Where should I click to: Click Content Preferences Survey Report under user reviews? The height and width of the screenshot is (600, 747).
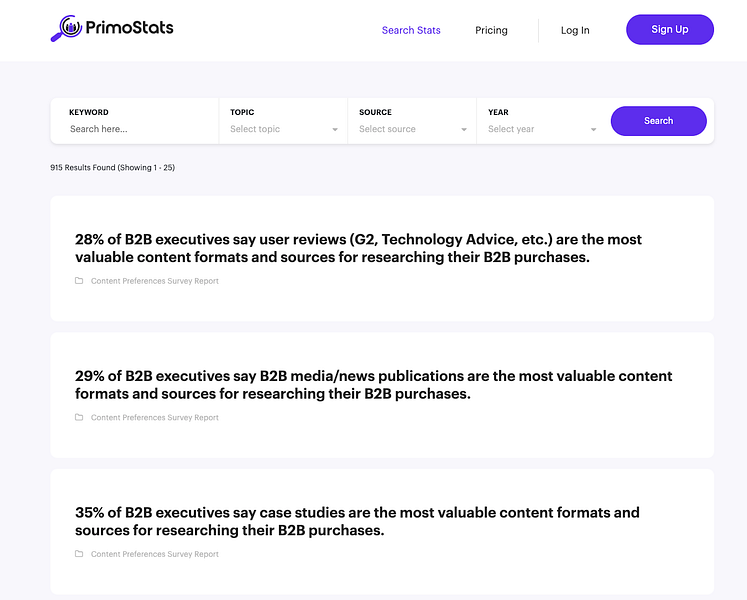pos(155,281)
